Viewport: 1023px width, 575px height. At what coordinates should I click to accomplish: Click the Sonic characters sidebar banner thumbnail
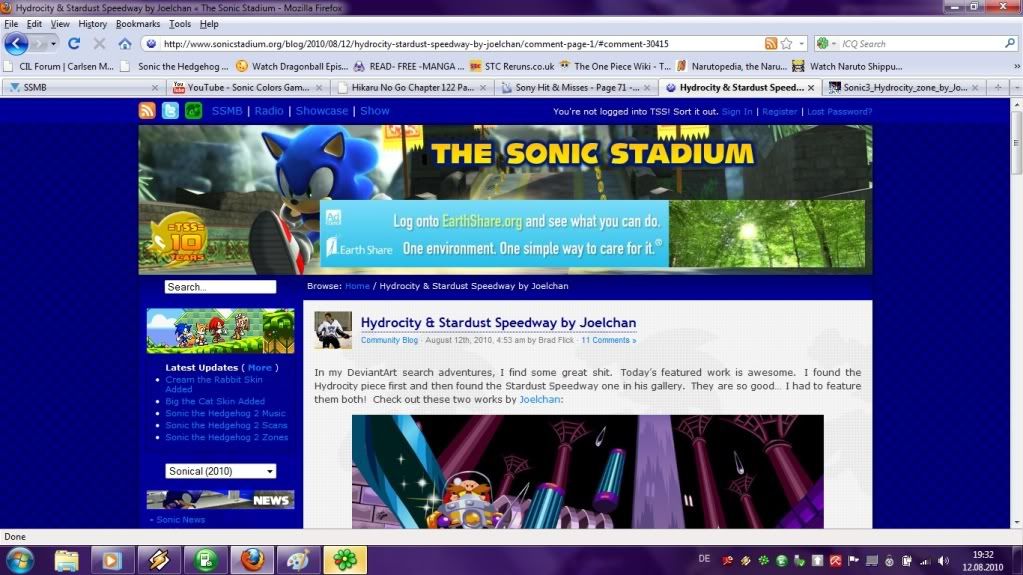click(221, 331)
